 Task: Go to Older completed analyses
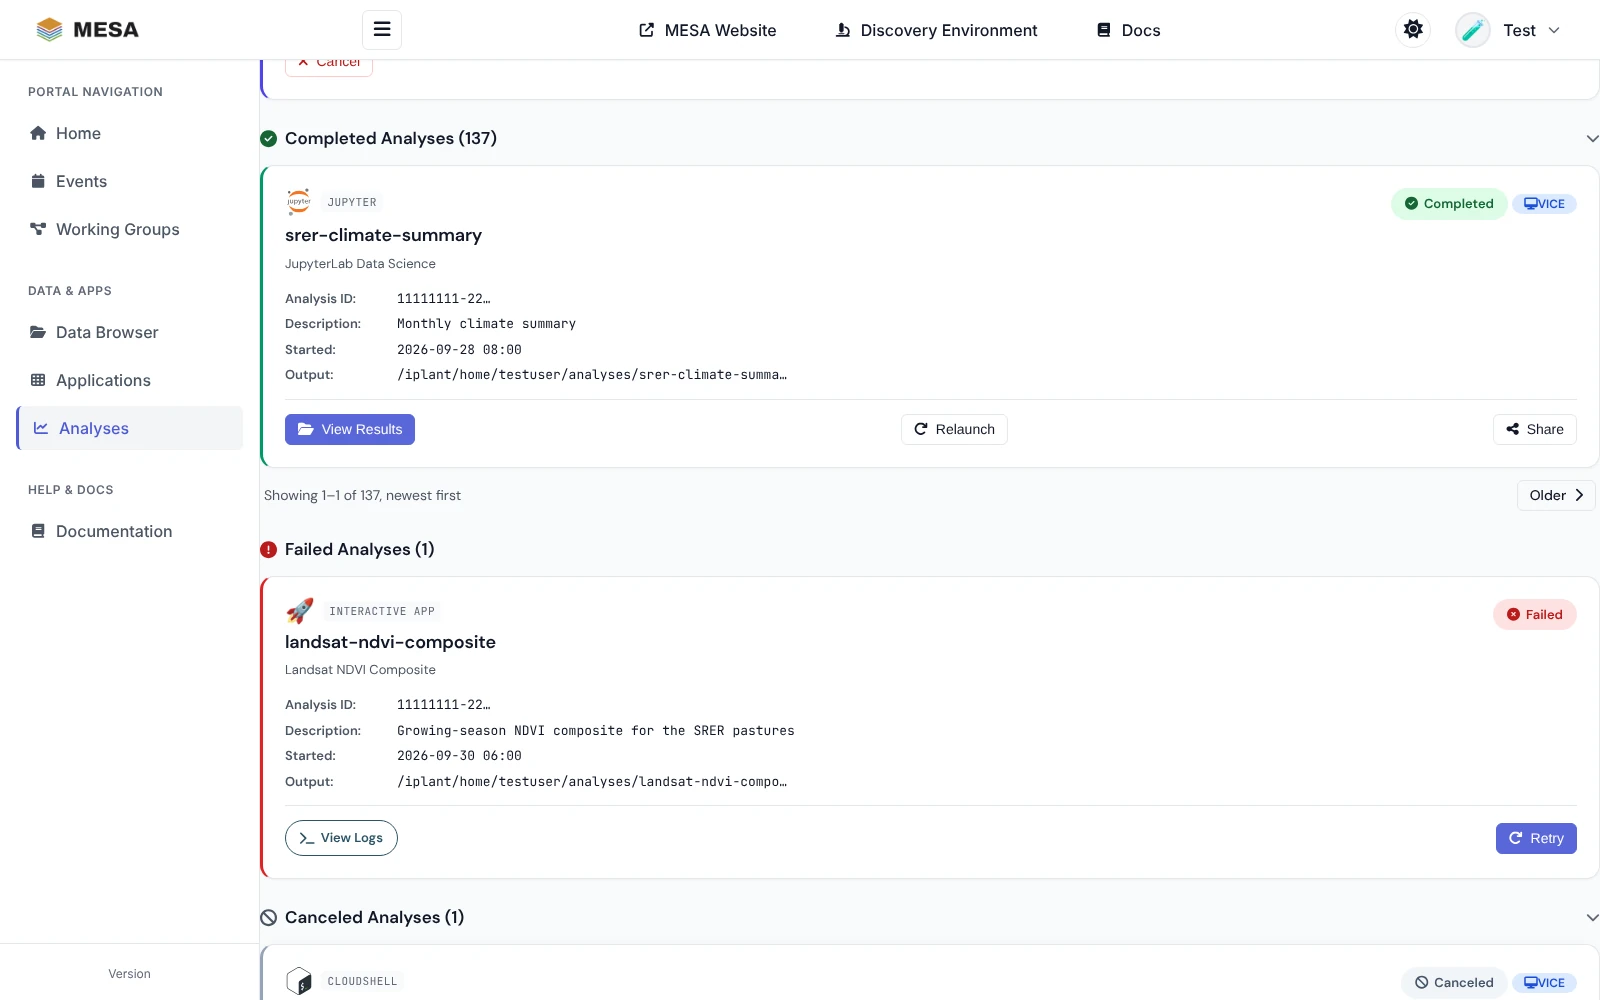pyautogui.click(x=1556, y=495)
